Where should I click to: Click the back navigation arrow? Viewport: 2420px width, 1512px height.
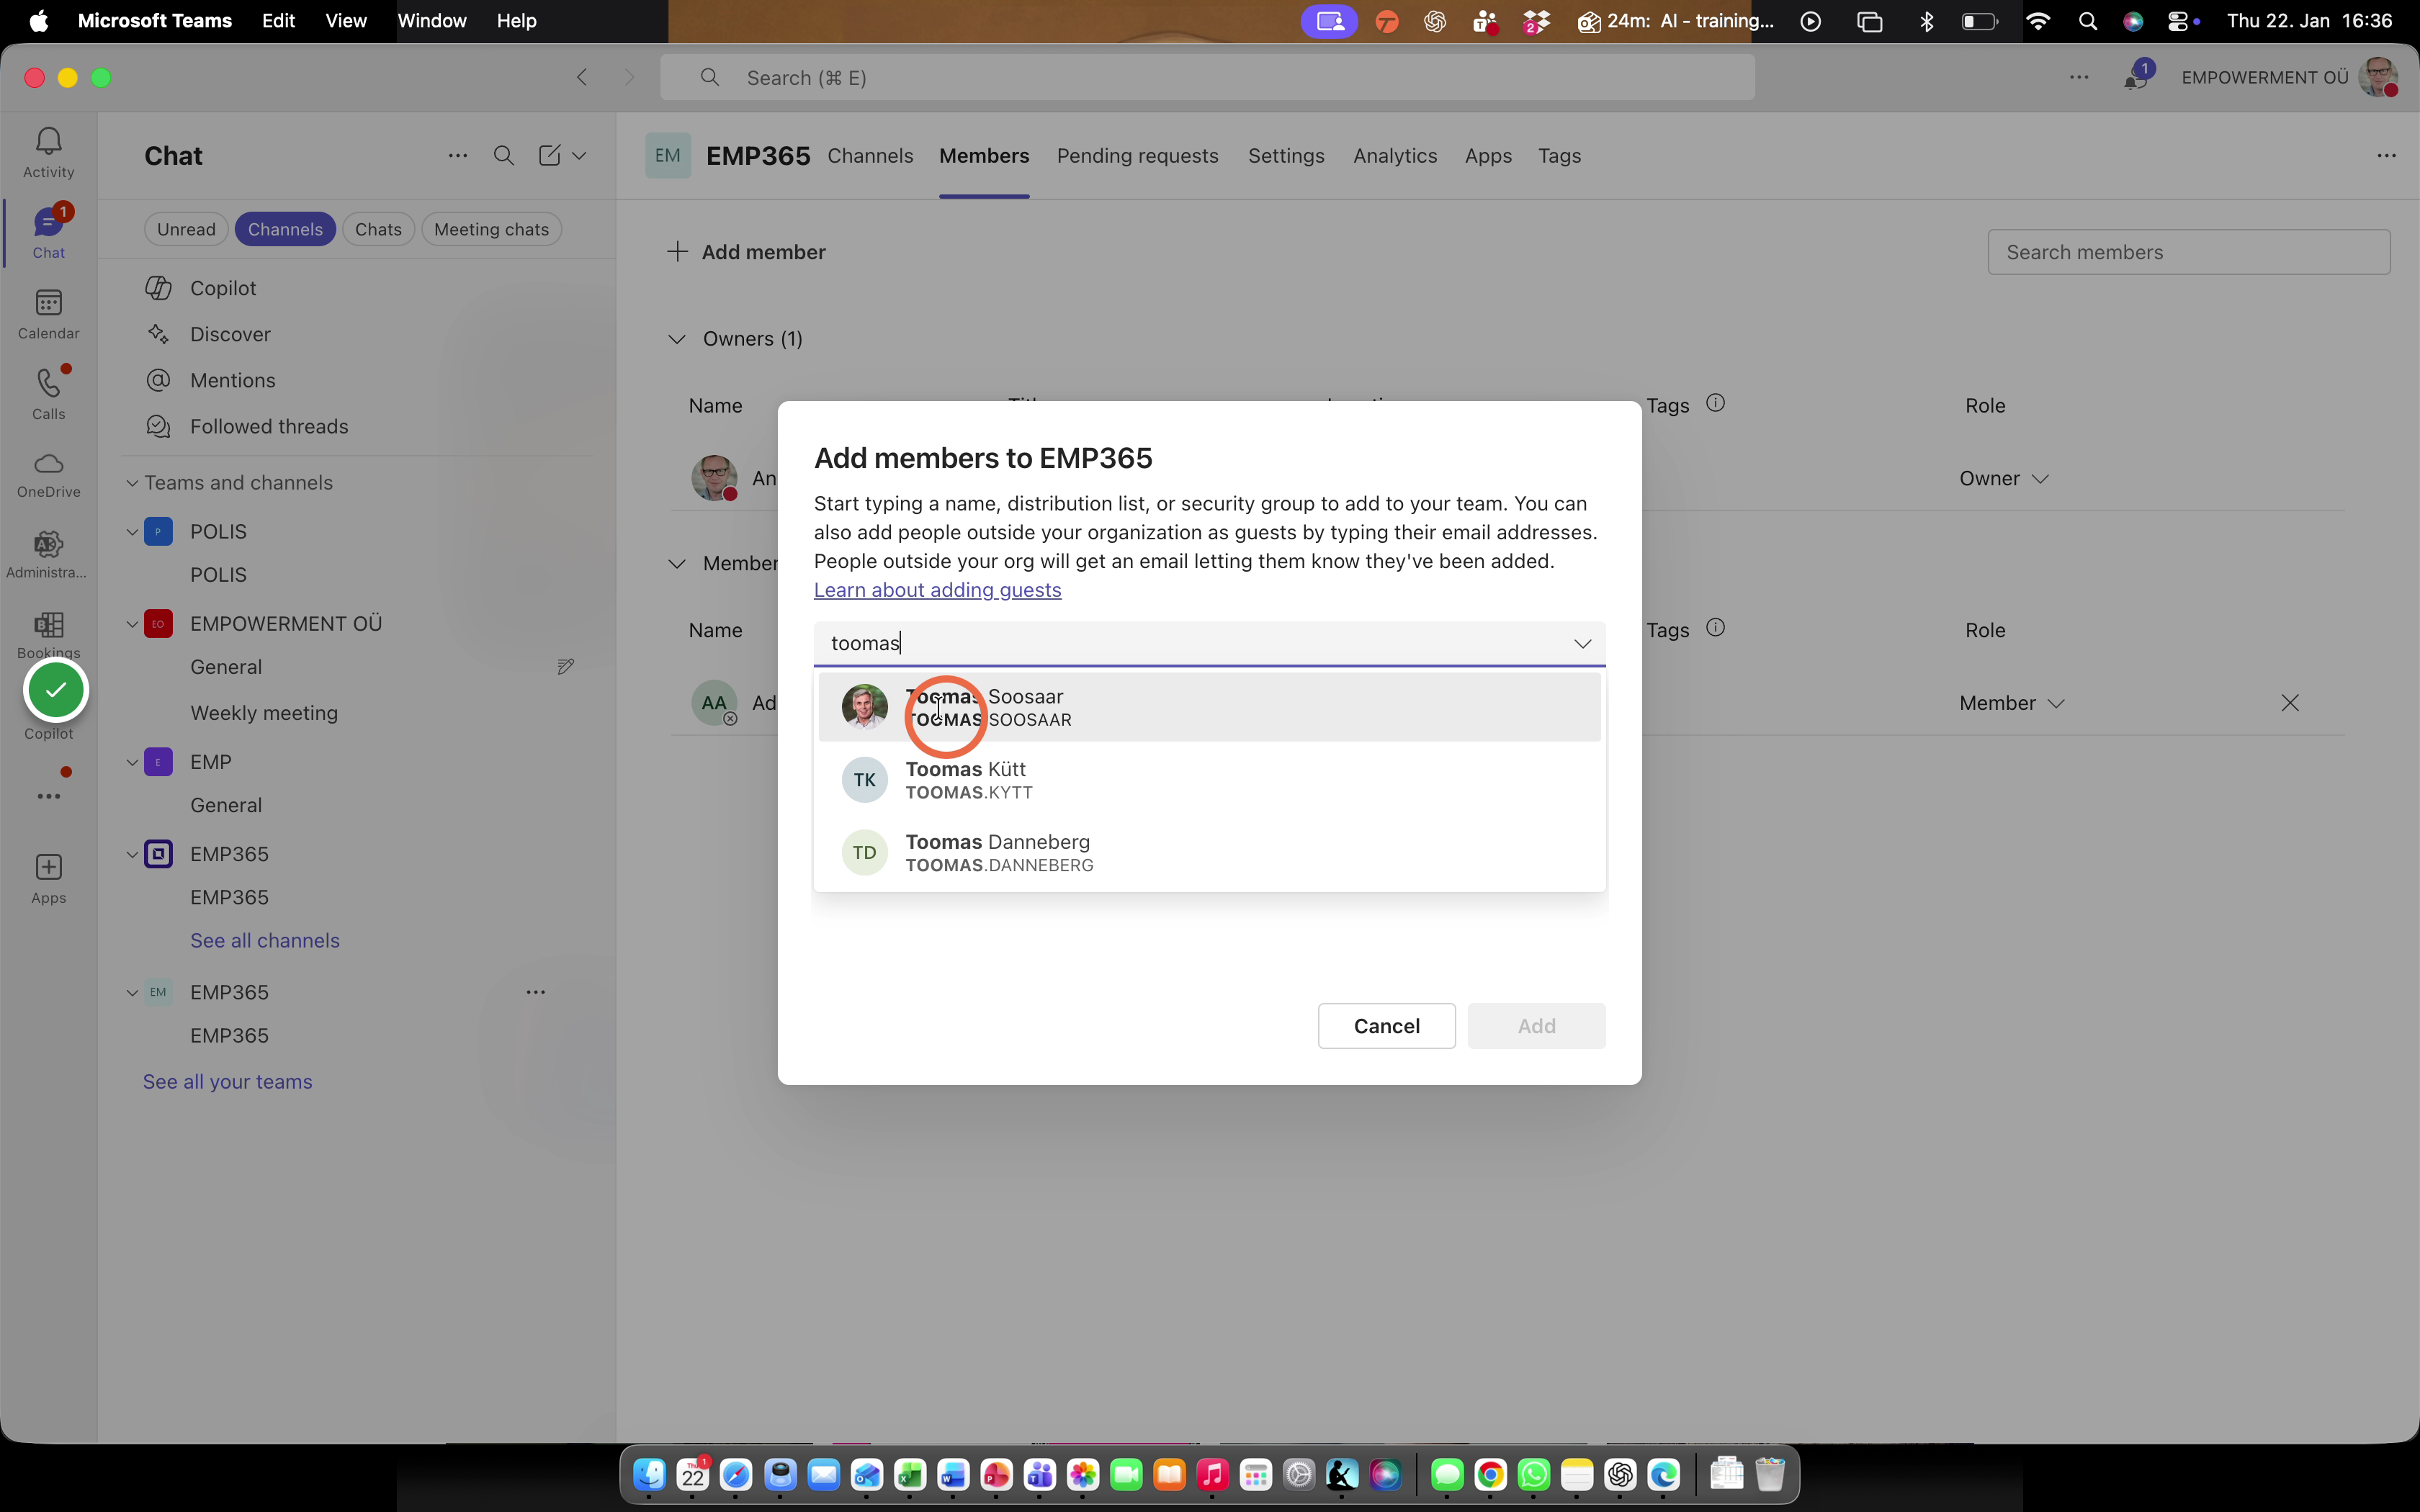[x=582, y=77]
